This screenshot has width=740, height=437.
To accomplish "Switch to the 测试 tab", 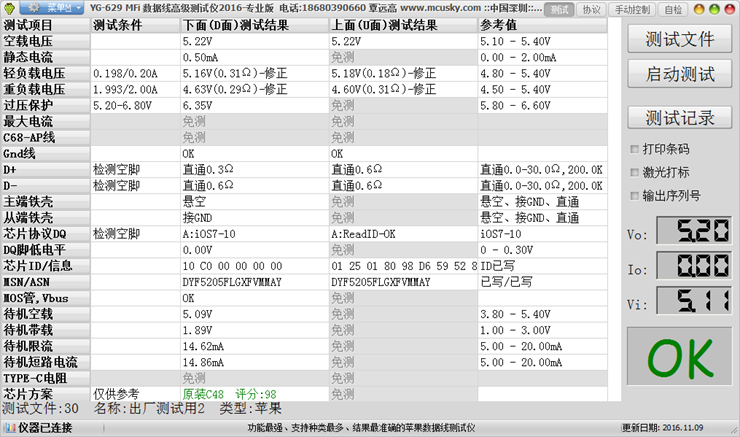I will point(560,9).
